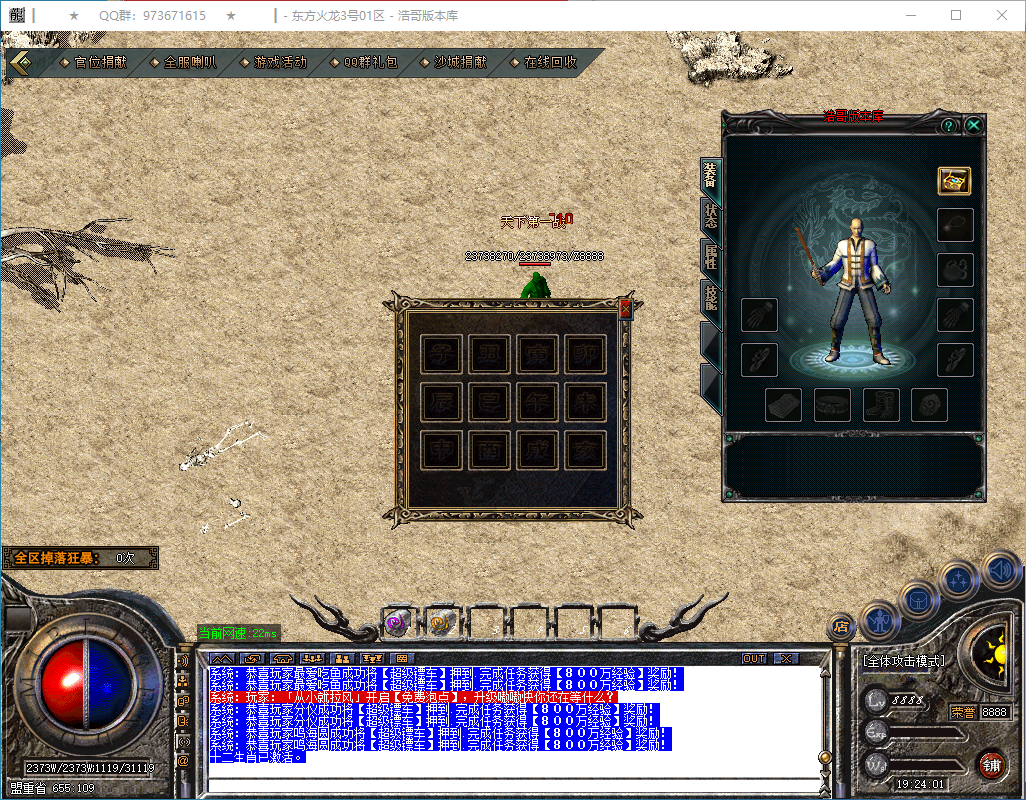Select the 寅 zodiac tile
Screen dimensions: 1026x800
pyautogui.click(x=537, y=354)
